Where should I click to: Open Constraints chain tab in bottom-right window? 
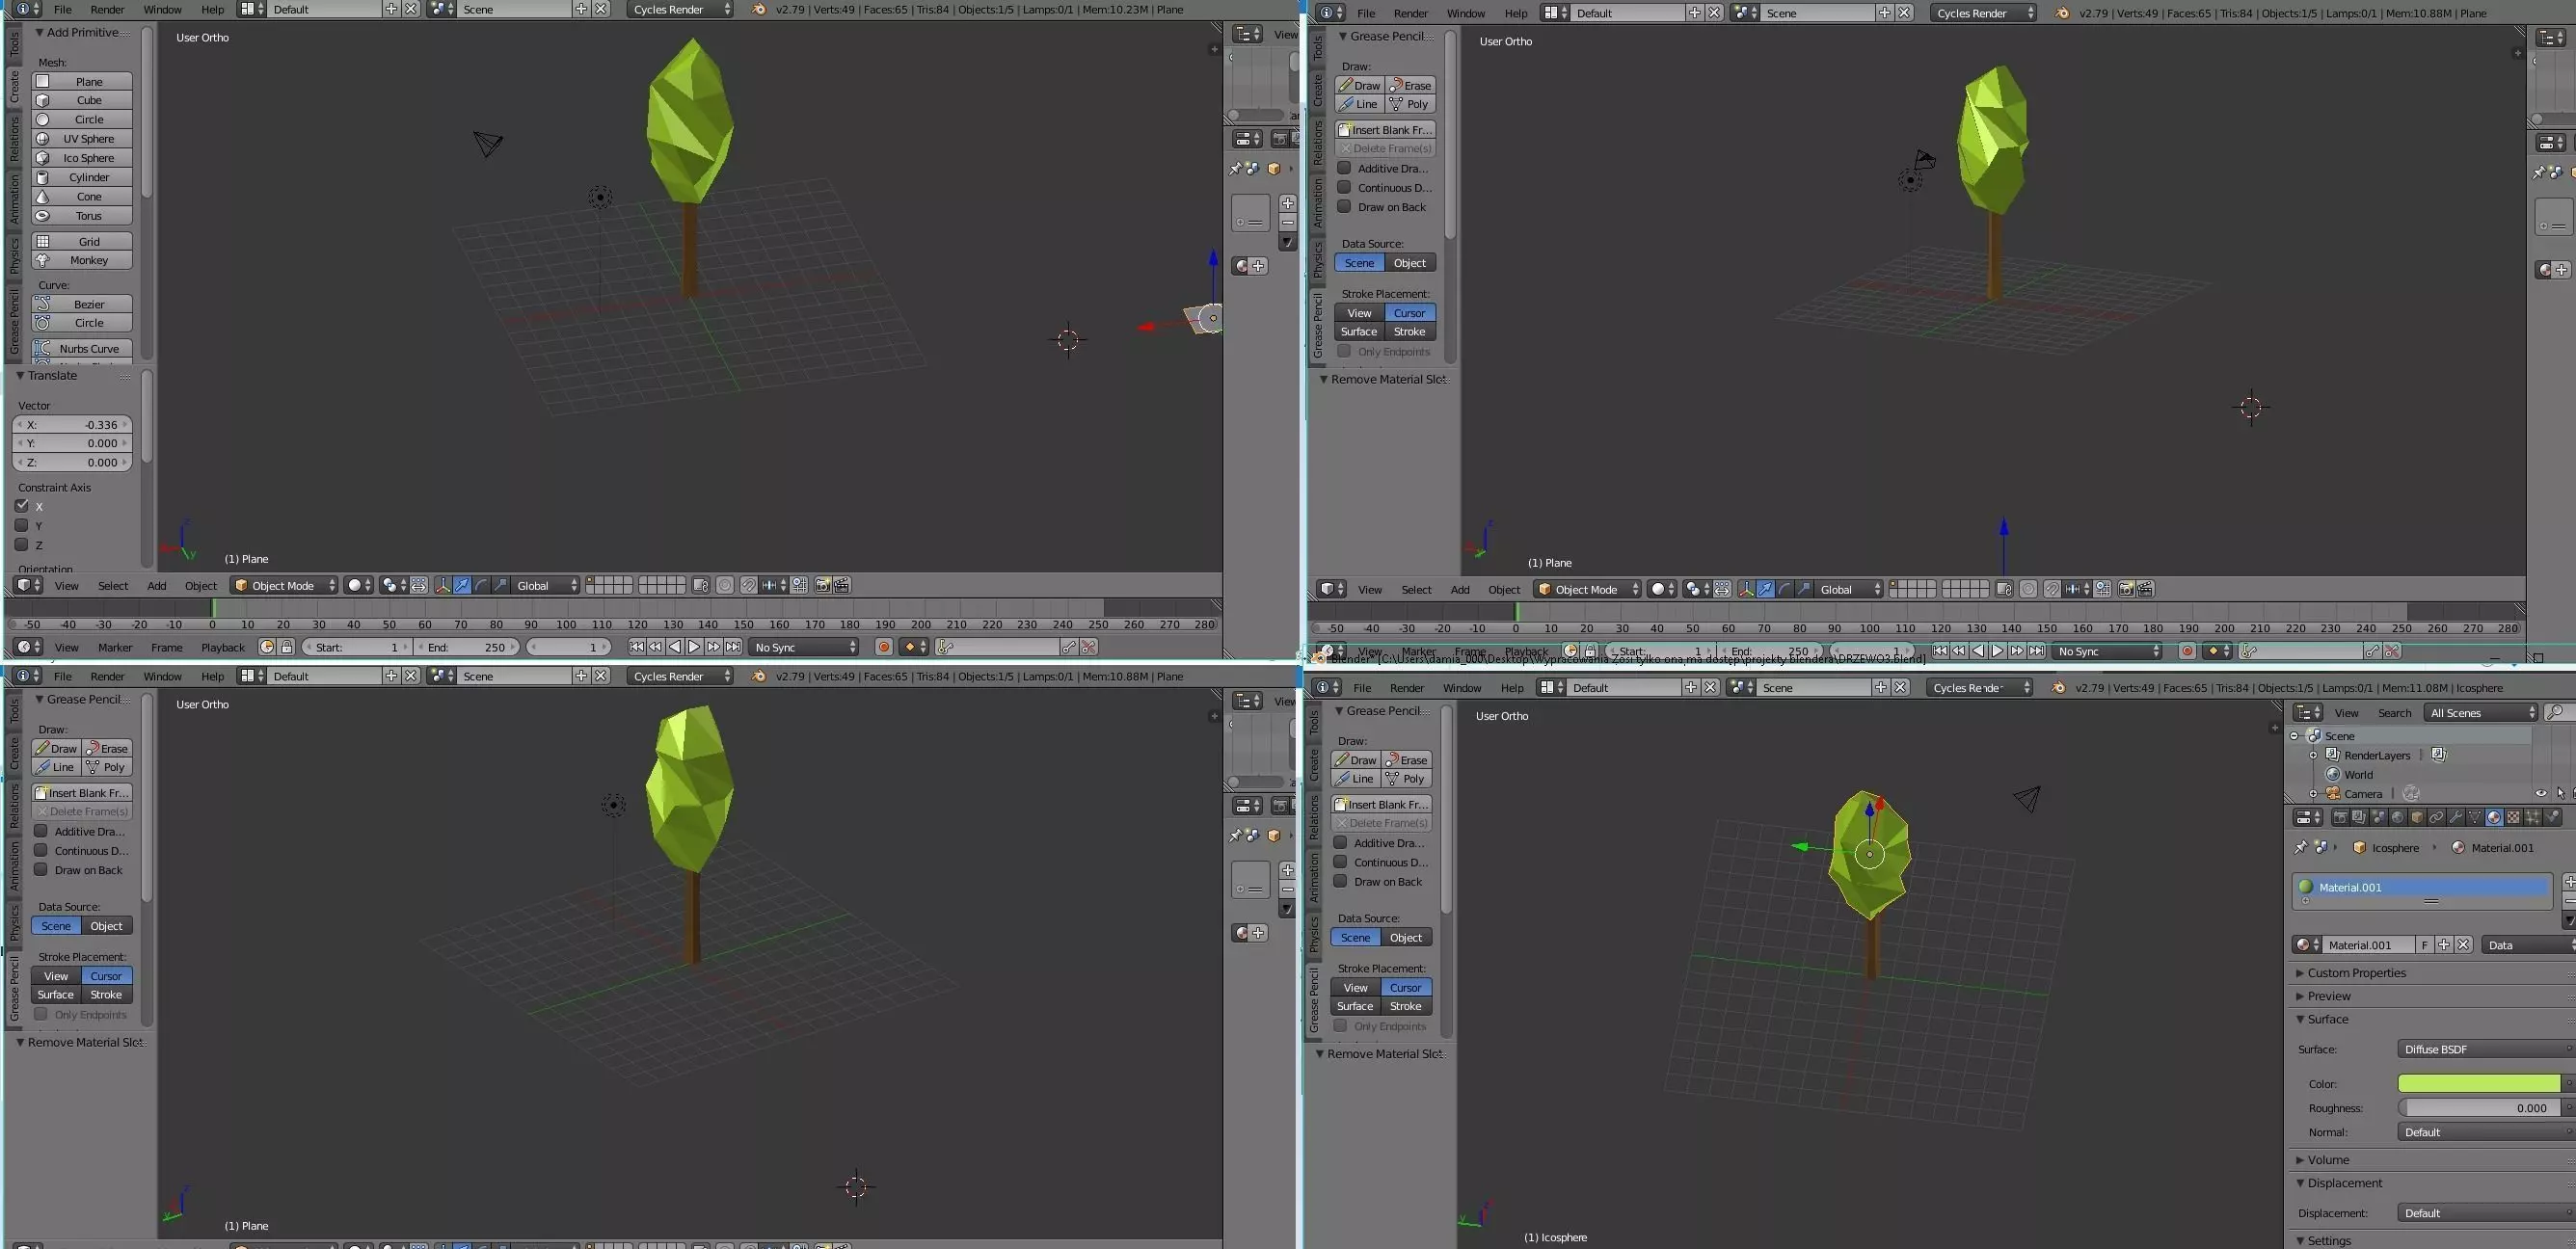tap(2436, 817)
